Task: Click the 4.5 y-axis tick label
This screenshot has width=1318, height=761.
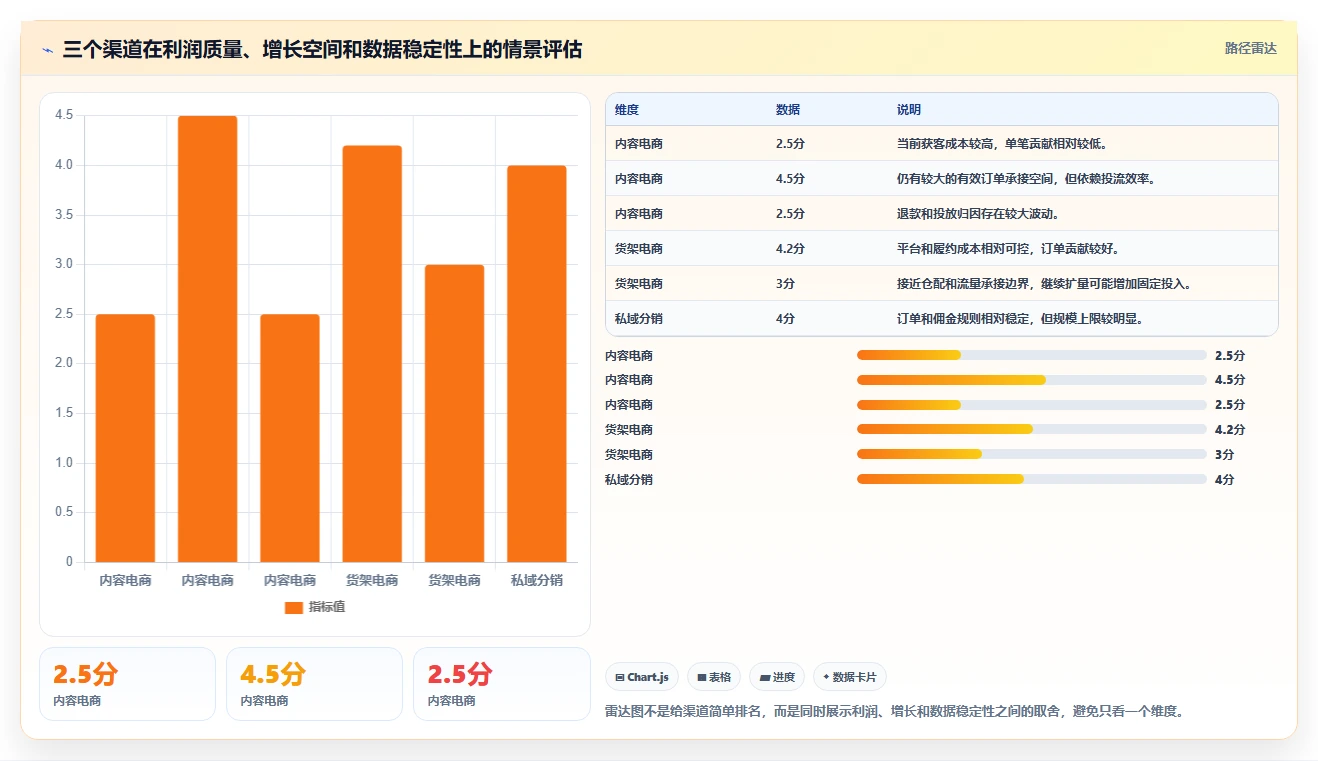Action: [64, 115]
